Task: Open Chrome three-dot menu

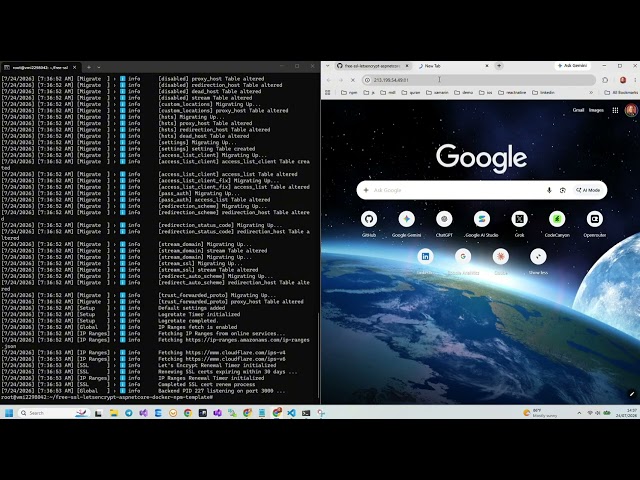Action: [635, 80]
